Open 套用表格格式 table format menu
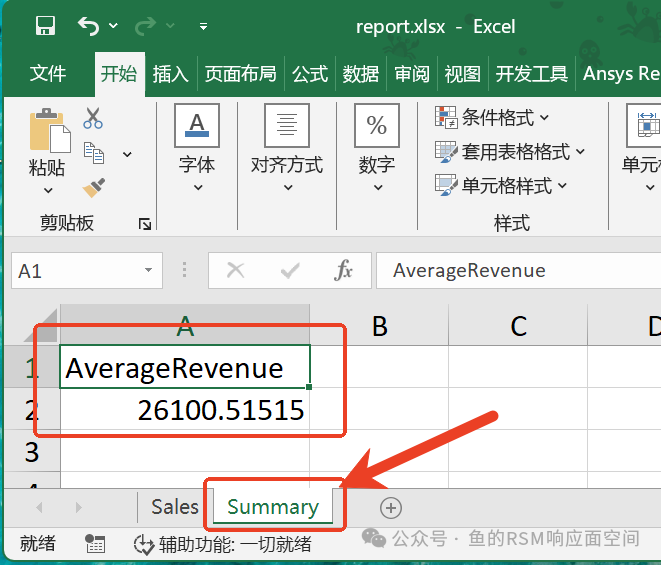 pyautogui.click(x=510, y=152)
